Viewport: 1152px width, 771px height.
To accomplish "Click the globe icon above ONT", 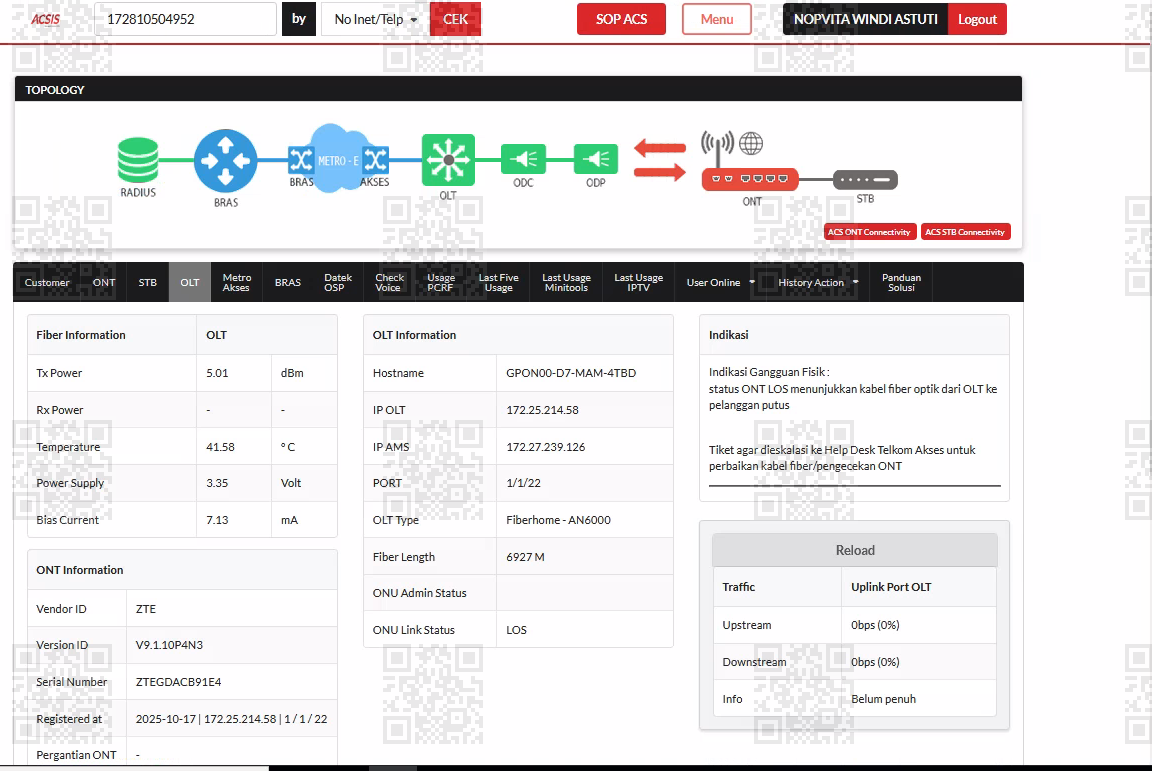I will point(751,143).
